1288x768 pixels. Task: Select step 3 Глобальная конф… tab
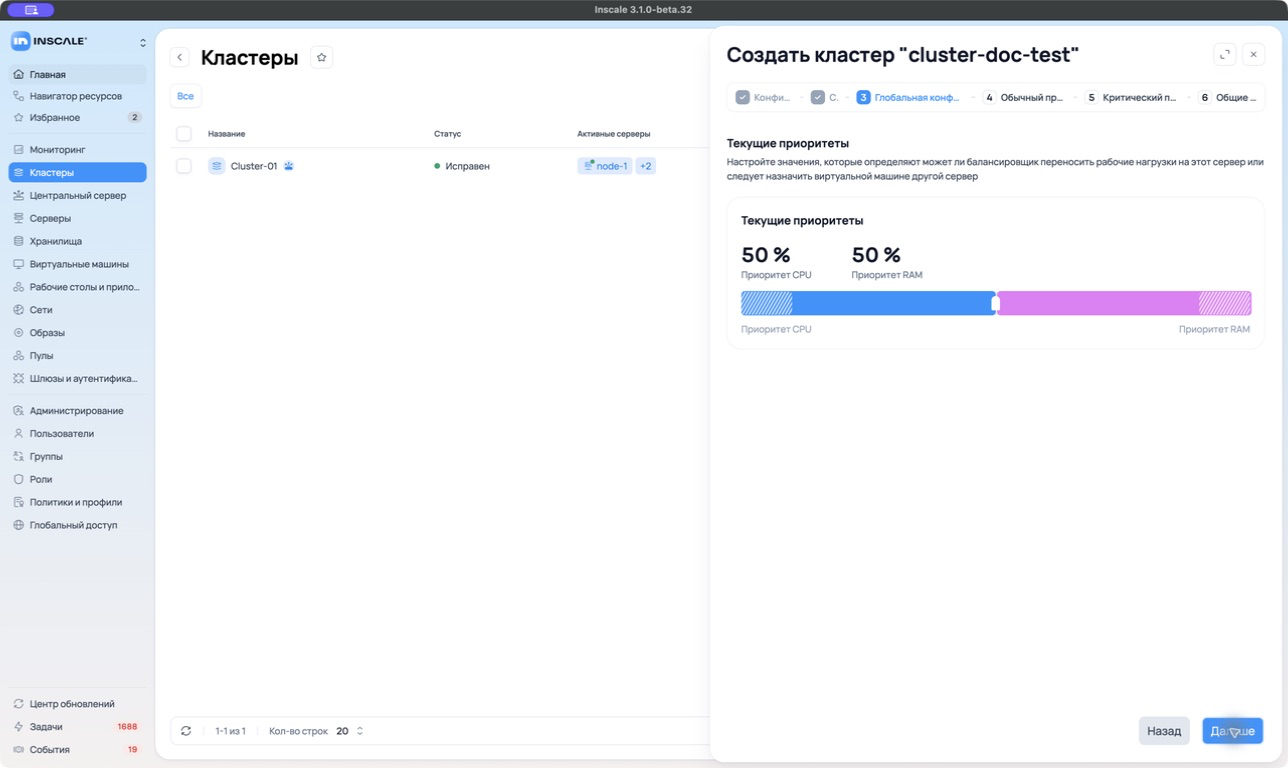909,97
